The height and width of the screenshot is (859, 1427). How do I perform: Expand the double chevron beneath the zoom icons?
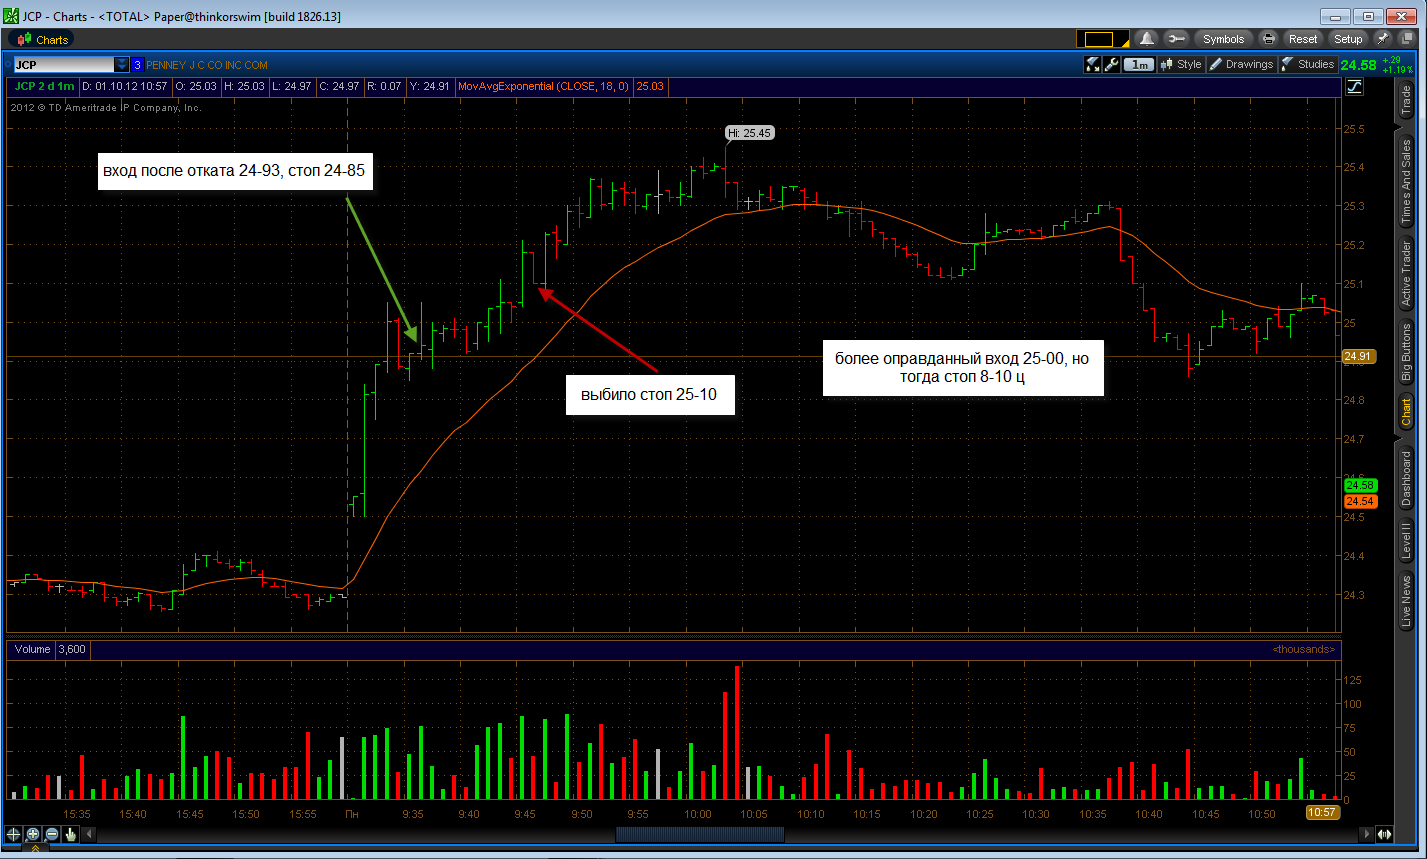(x=37, y=849)
